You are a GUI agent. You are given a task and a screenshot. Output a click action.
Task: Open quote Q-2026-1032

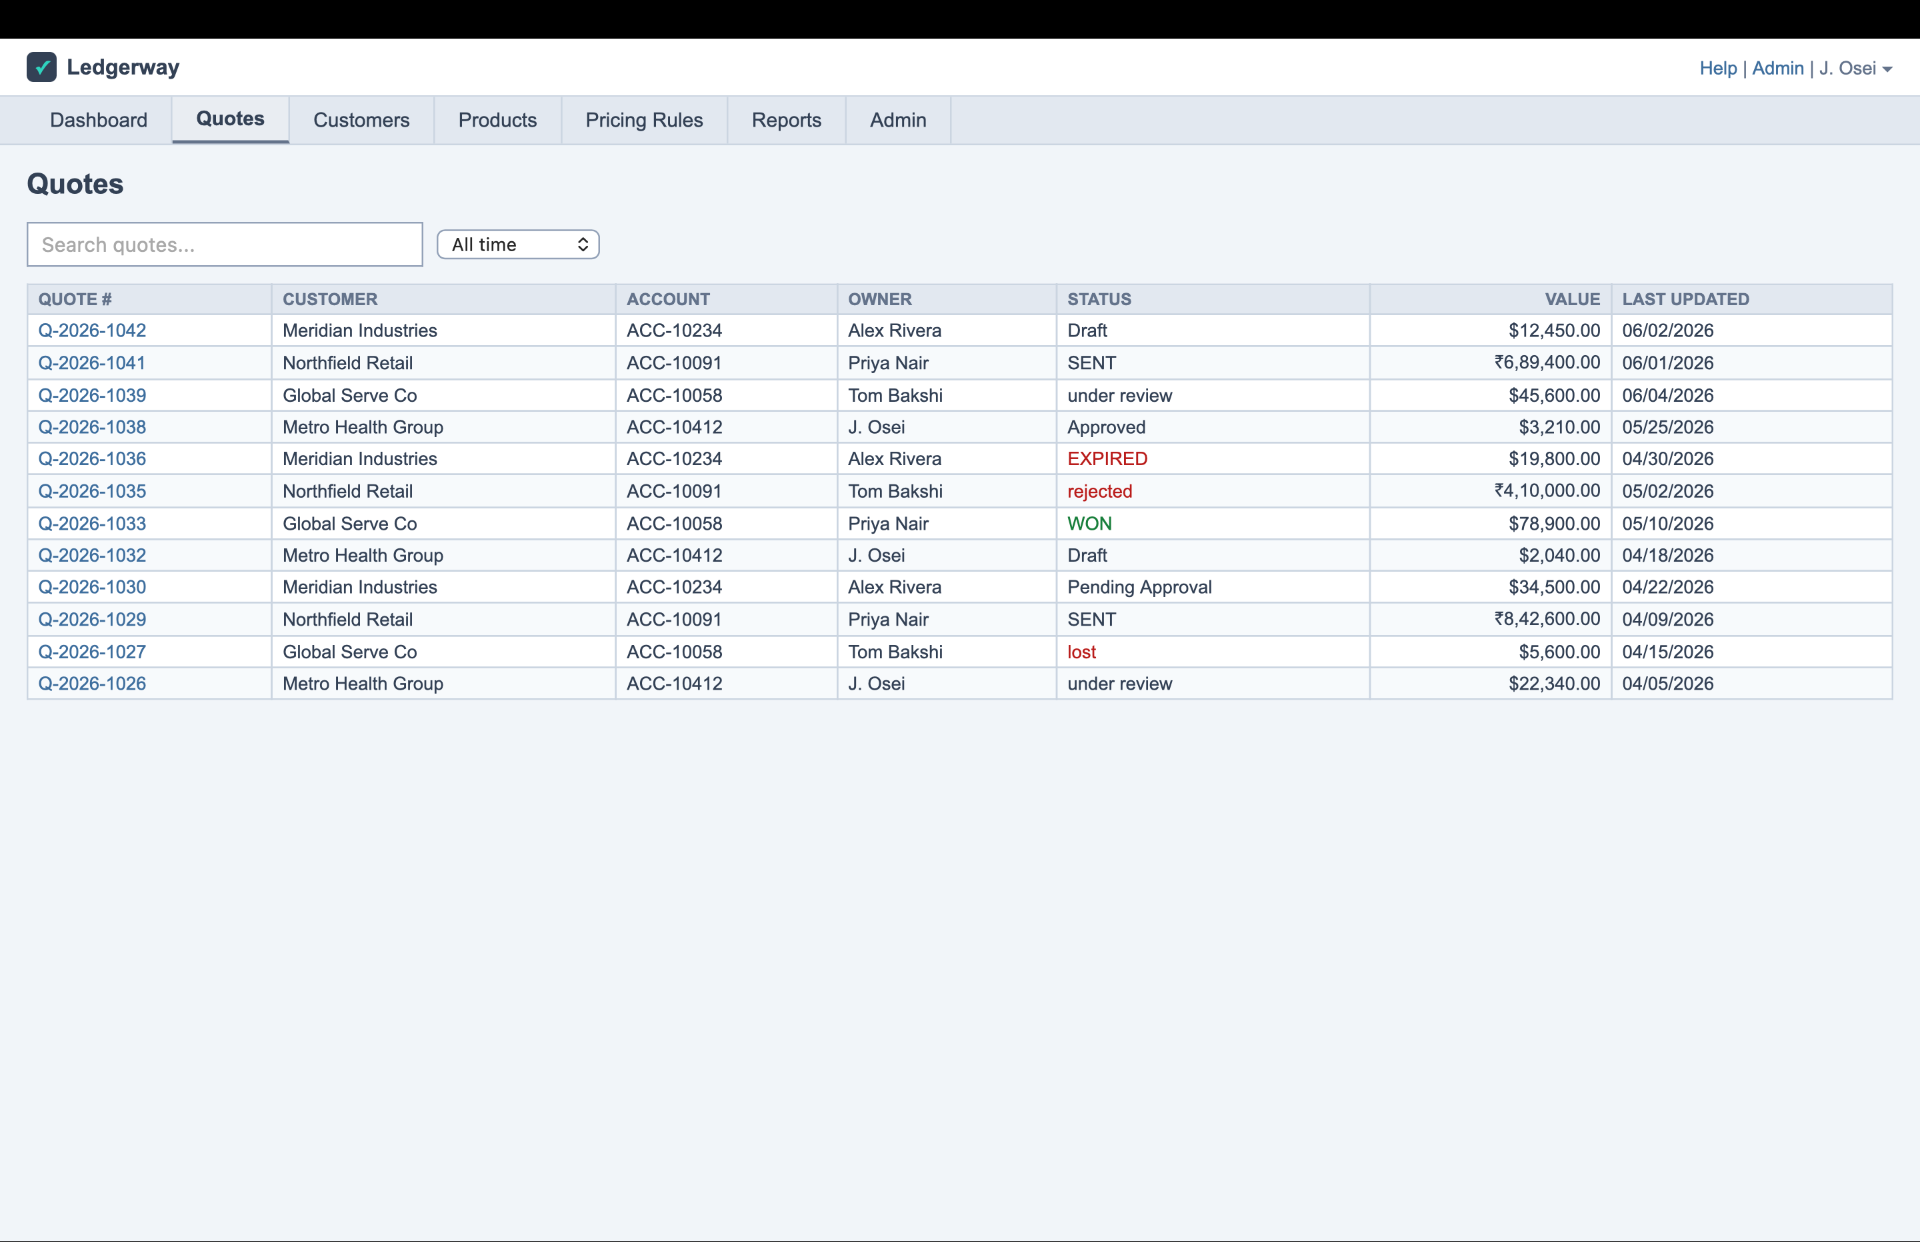click(92, 555)
